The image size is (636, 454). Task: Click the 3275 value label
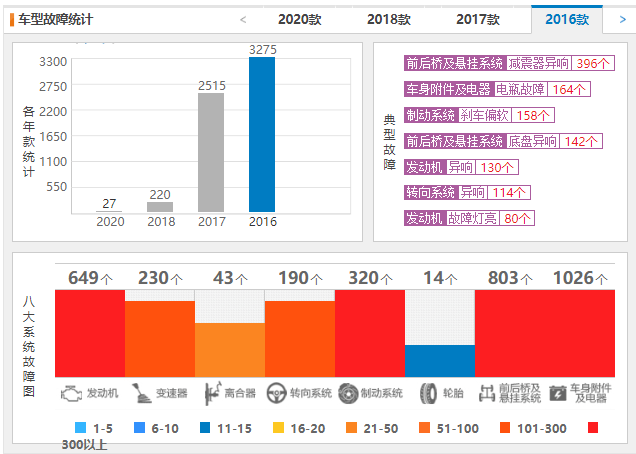click(x=262, y=49)
